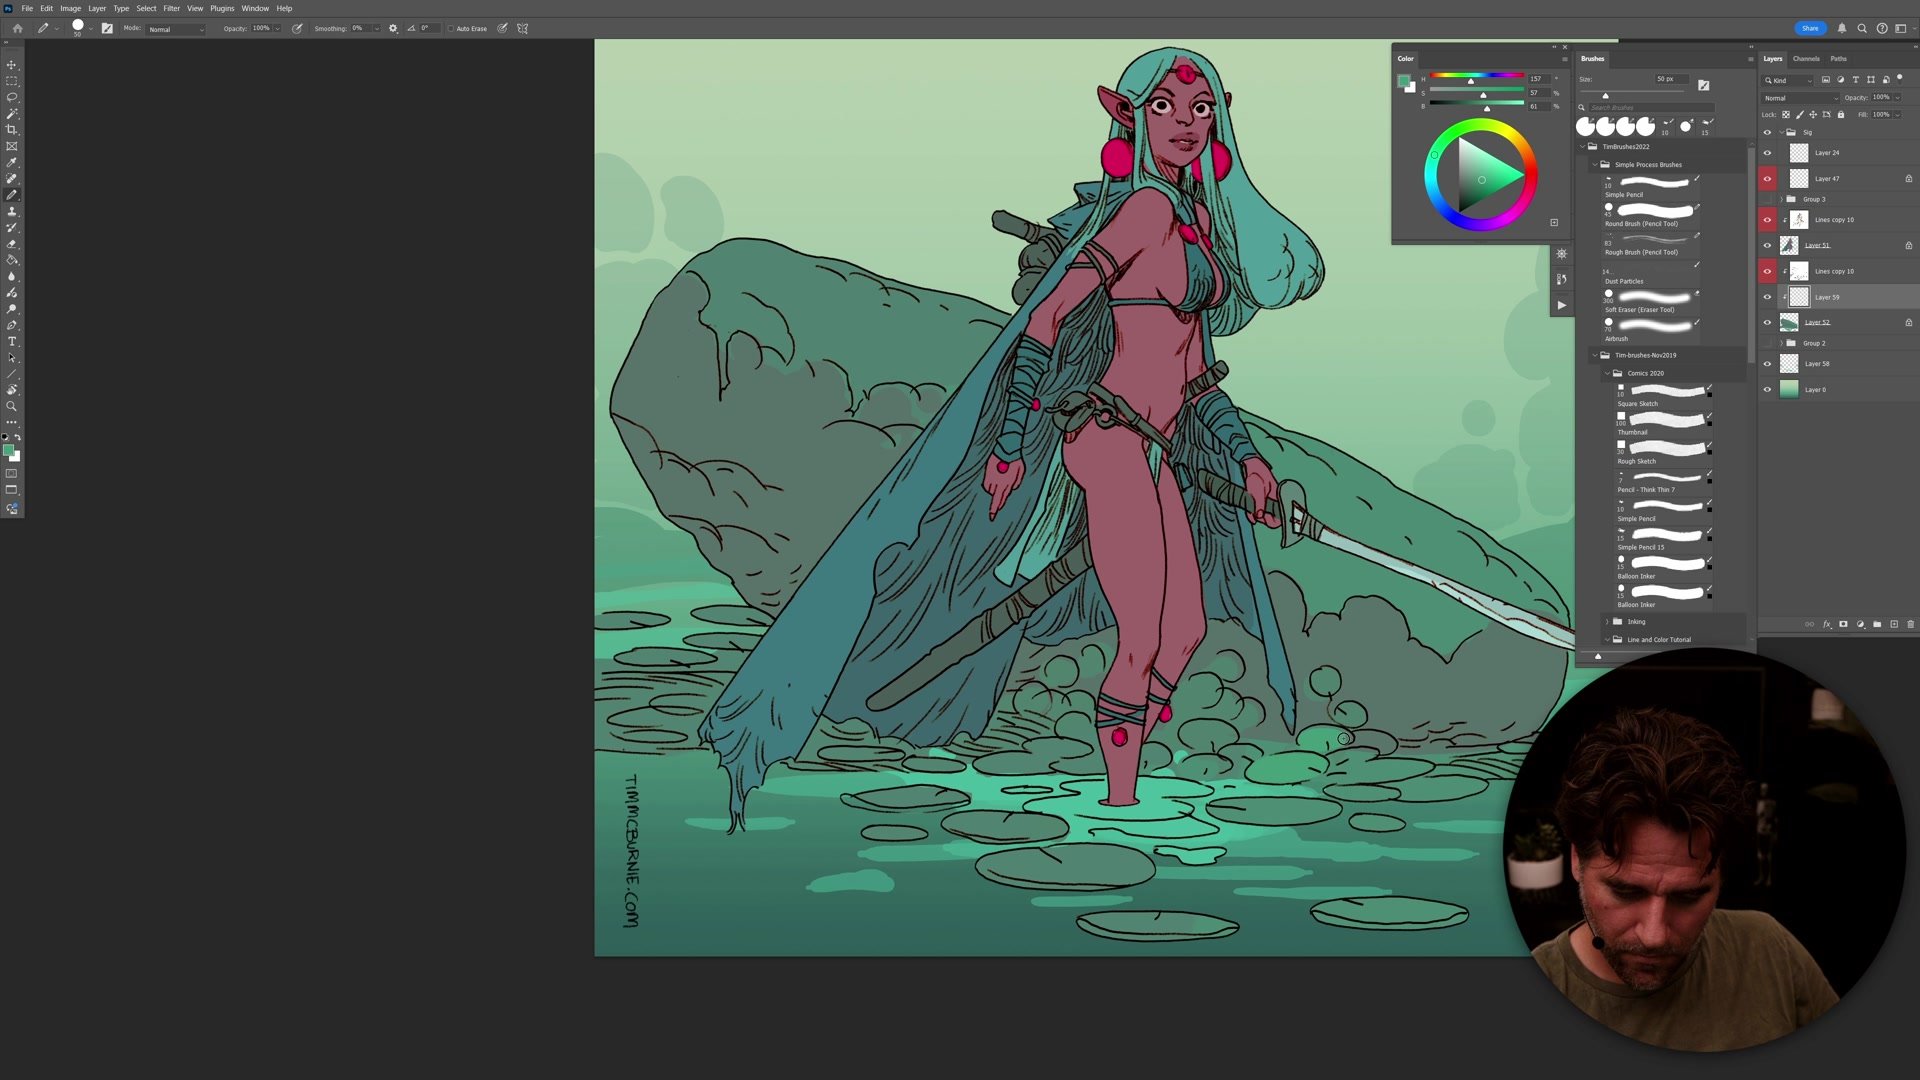Collapse the Comics 2020 brush folder
This screenshot has height=1080, width=1920.
pos(1607,373)
